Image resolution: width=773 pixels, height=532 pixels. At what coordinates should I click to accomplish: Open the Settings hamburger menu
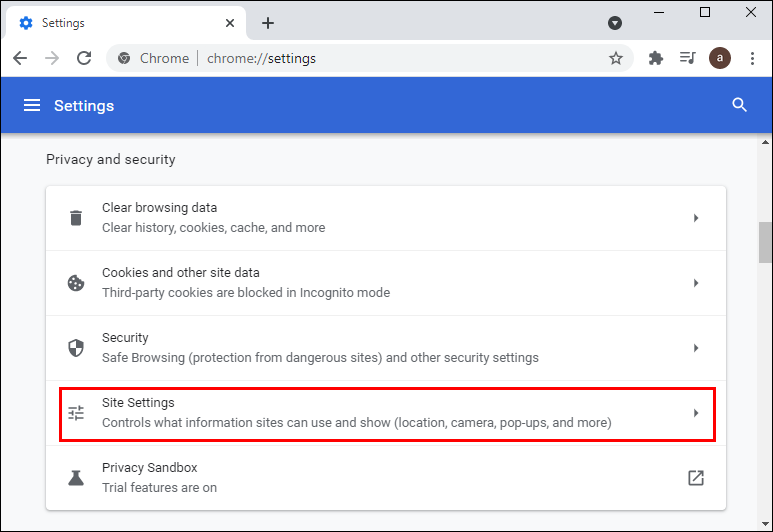coord(32,105)
